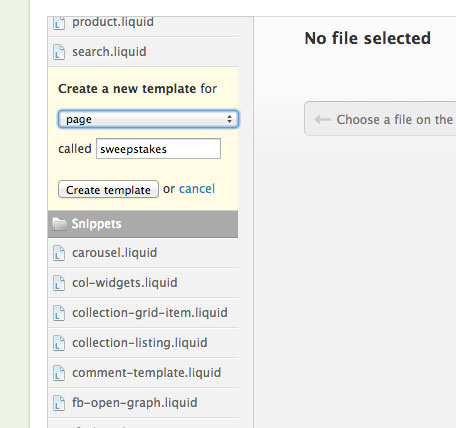Click the cancel link
The image size is (456, 428).
point(197,189)
